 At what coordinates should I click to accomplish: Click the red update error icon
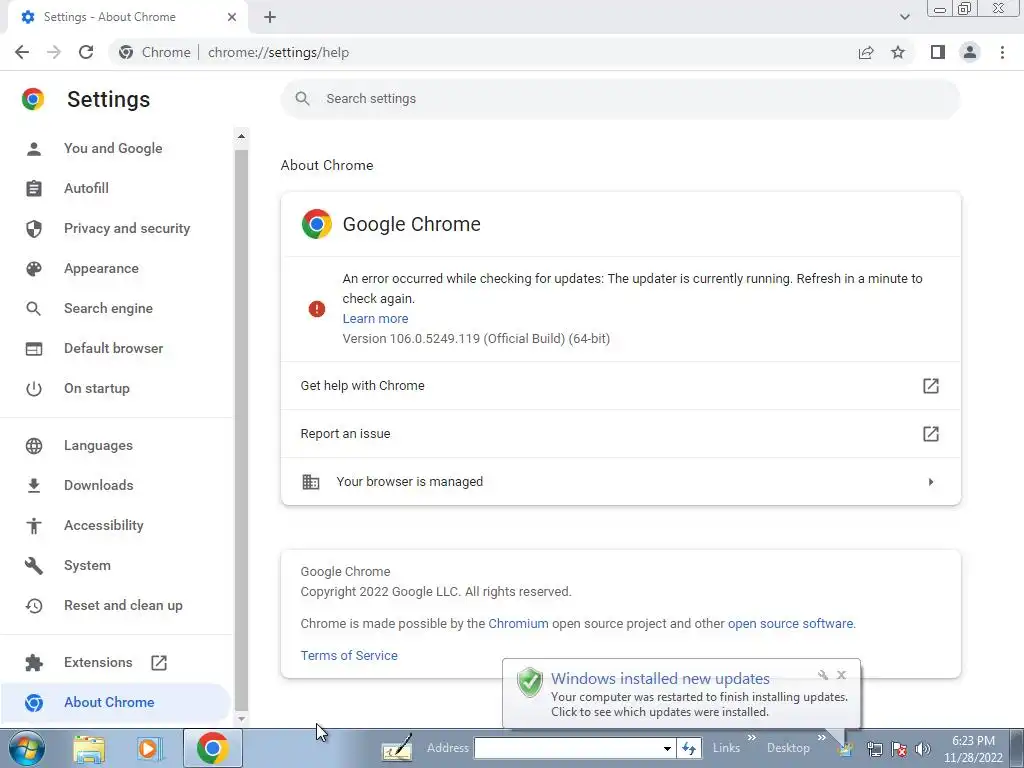tap(317, 309)
